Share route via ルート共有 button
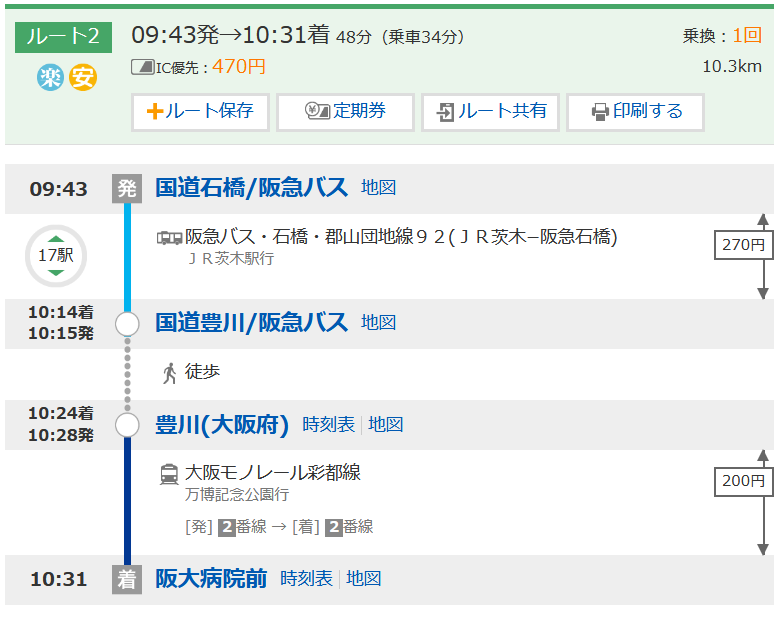This screenshot has height=625, width=779. (x=491, y=112)
